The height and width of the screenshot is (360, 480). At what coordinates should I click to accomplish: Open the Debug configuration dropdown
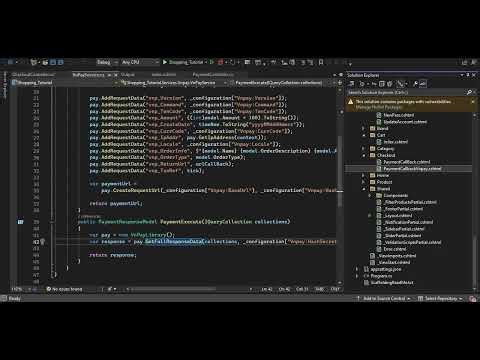click(x=107, y=62)
